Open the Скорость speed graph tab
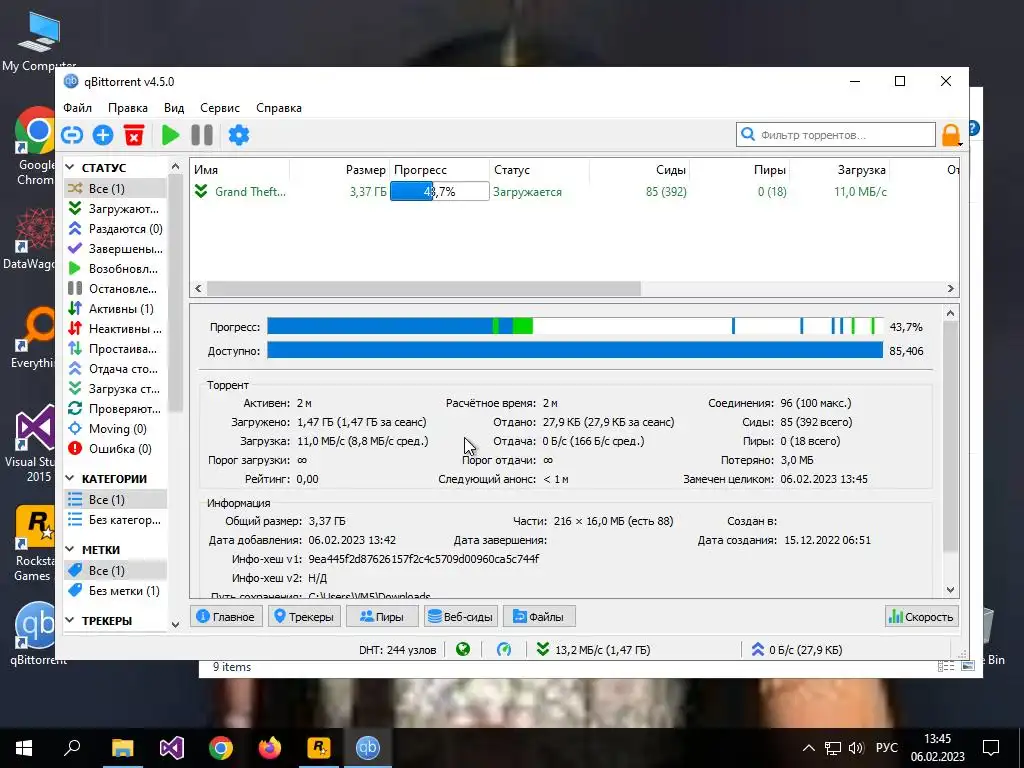The height and width of the screenshot is (768, 1024). pos(921,616)
